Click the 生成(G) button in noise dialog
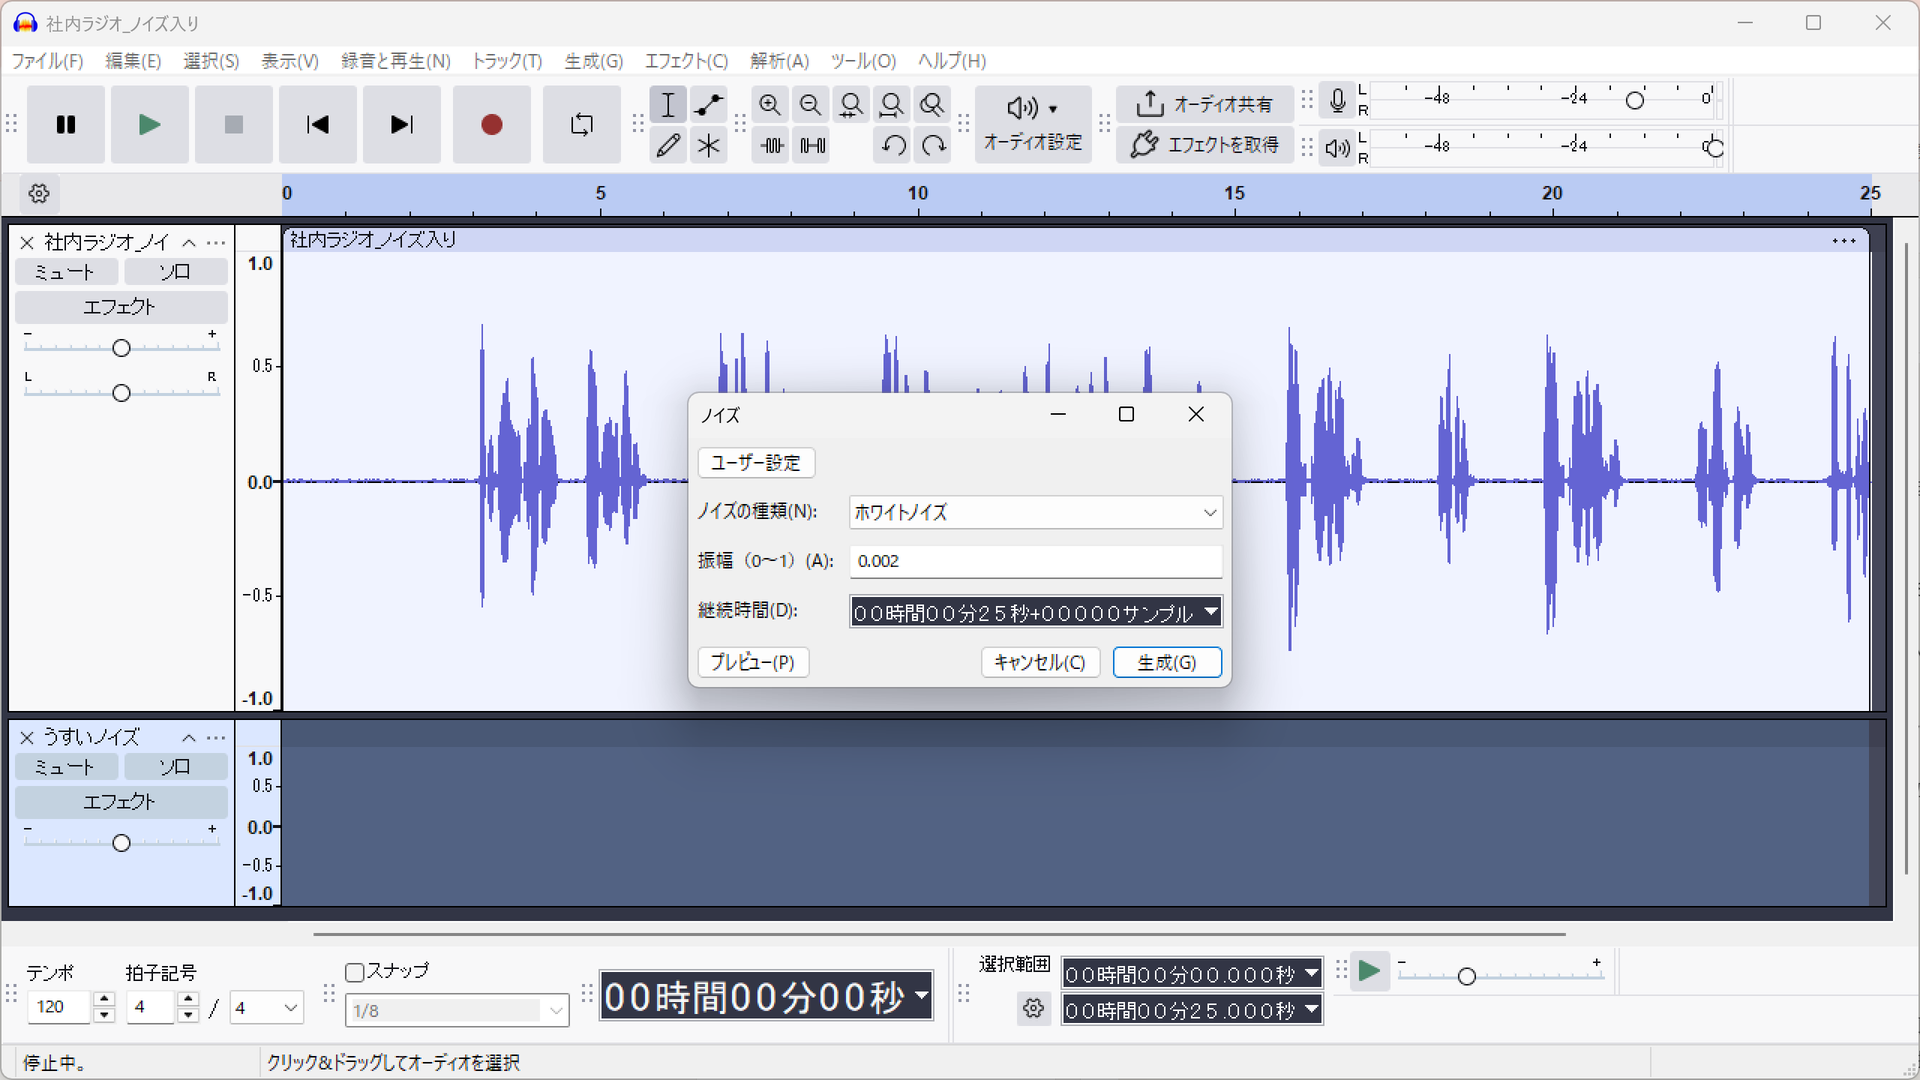 click(x=1167, y=662)
